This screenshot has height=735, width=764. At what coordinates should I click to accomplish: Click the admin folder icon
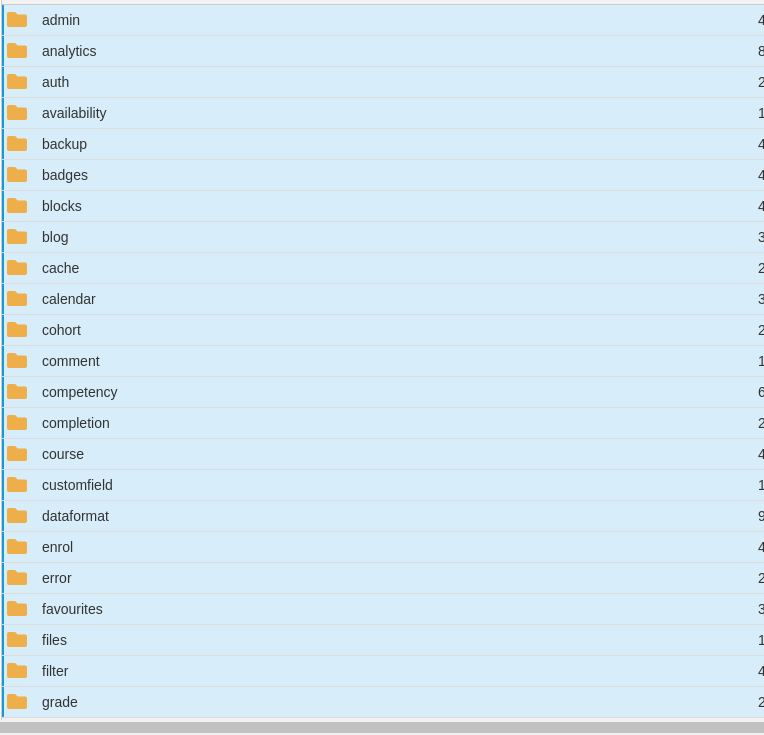(x=17, y=20)
